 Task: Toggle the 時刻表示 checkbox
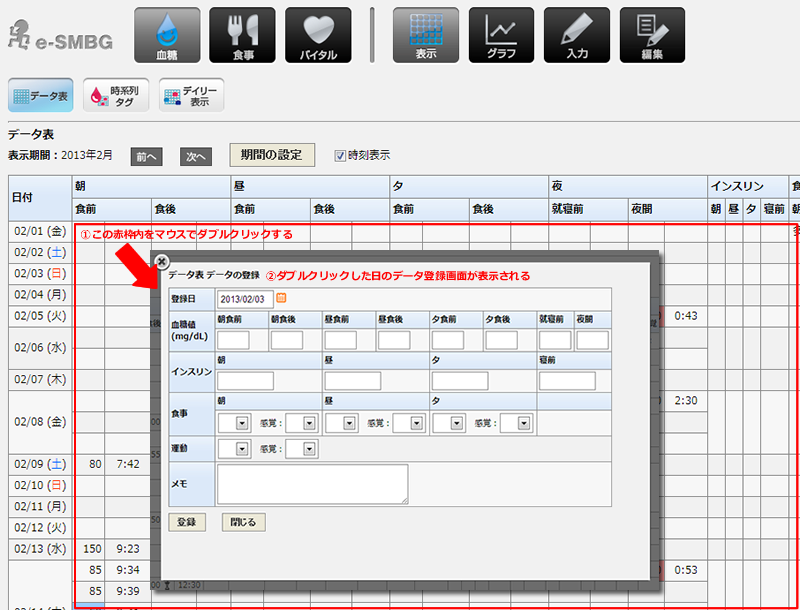[340, 155]
